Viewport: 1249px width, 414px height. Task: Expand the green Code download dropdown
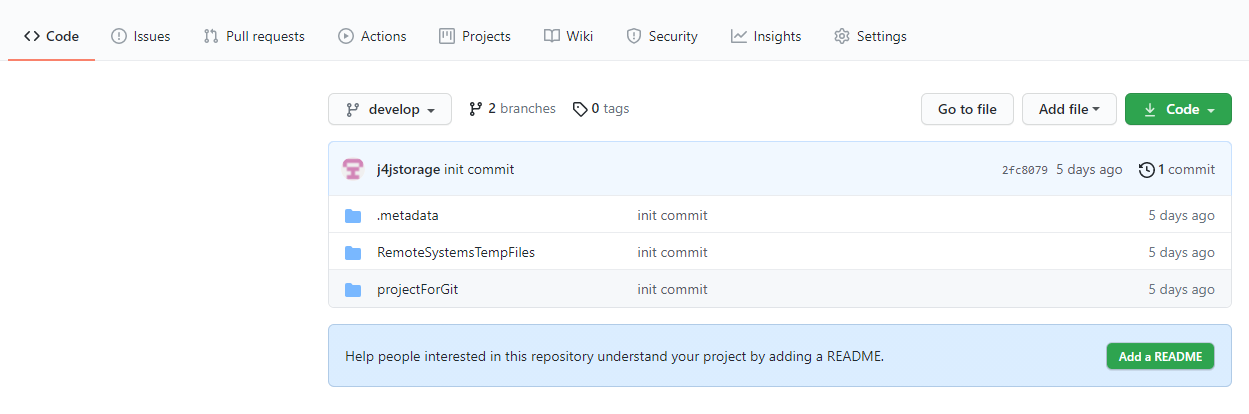click(1178, 110)
